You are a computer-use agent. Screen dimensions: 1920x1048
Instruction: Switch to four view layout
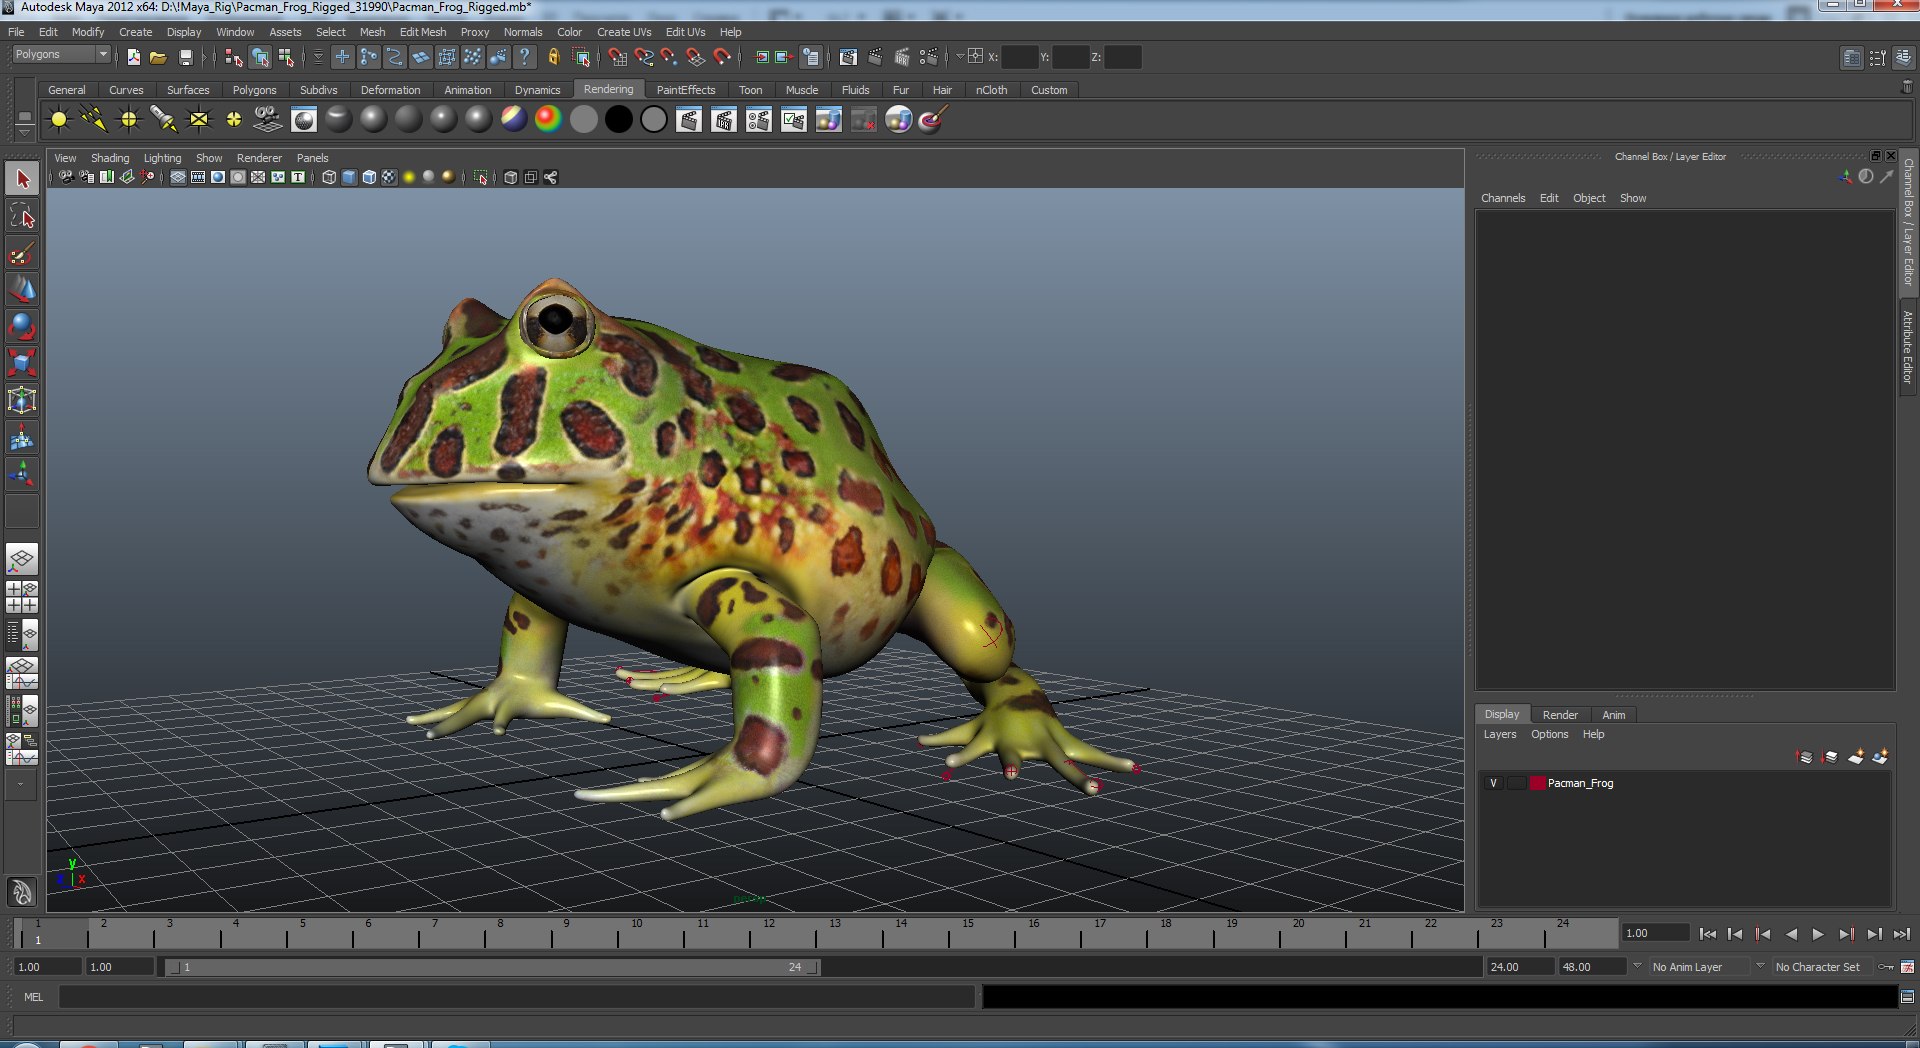22,597
